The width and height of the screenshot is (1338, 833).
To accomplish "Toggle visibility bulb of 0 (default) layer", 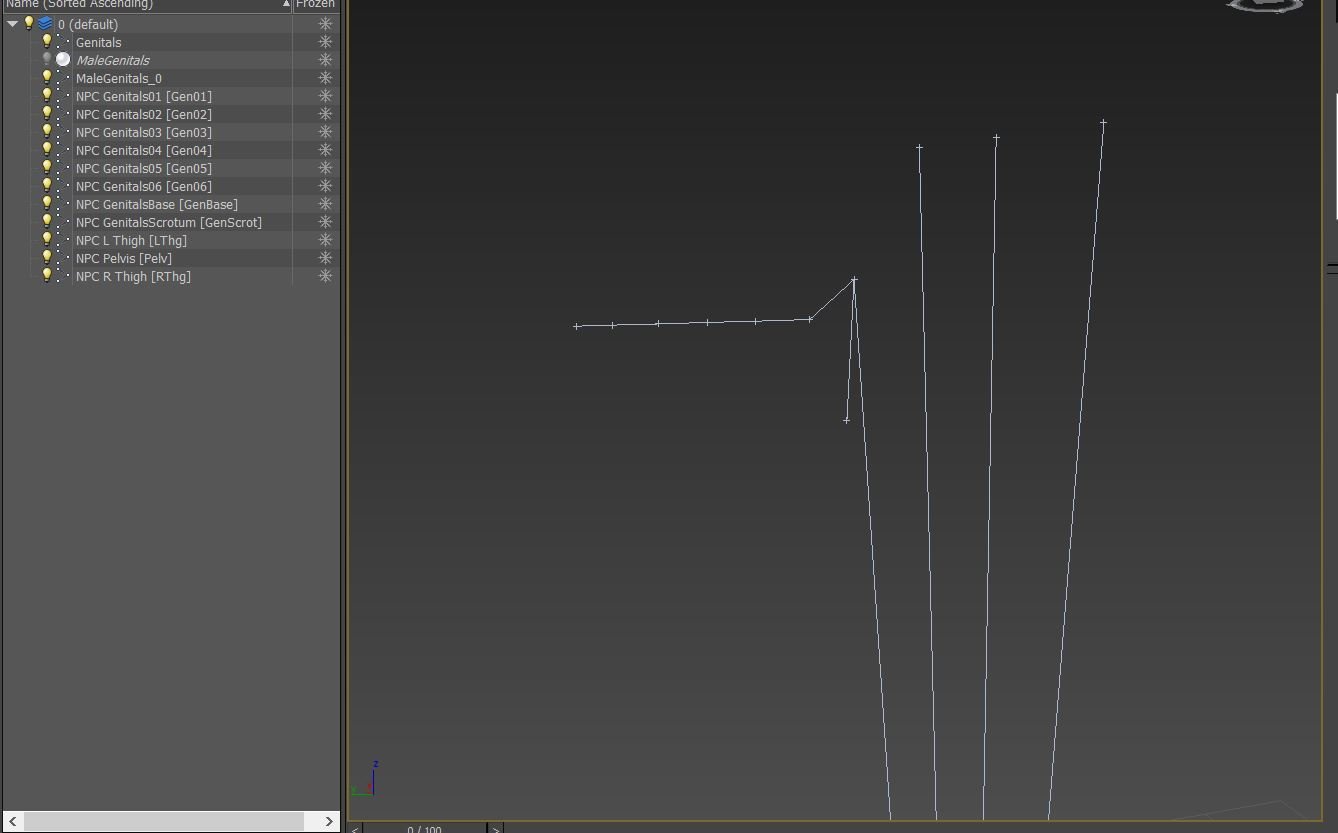I will pos(29,23).
